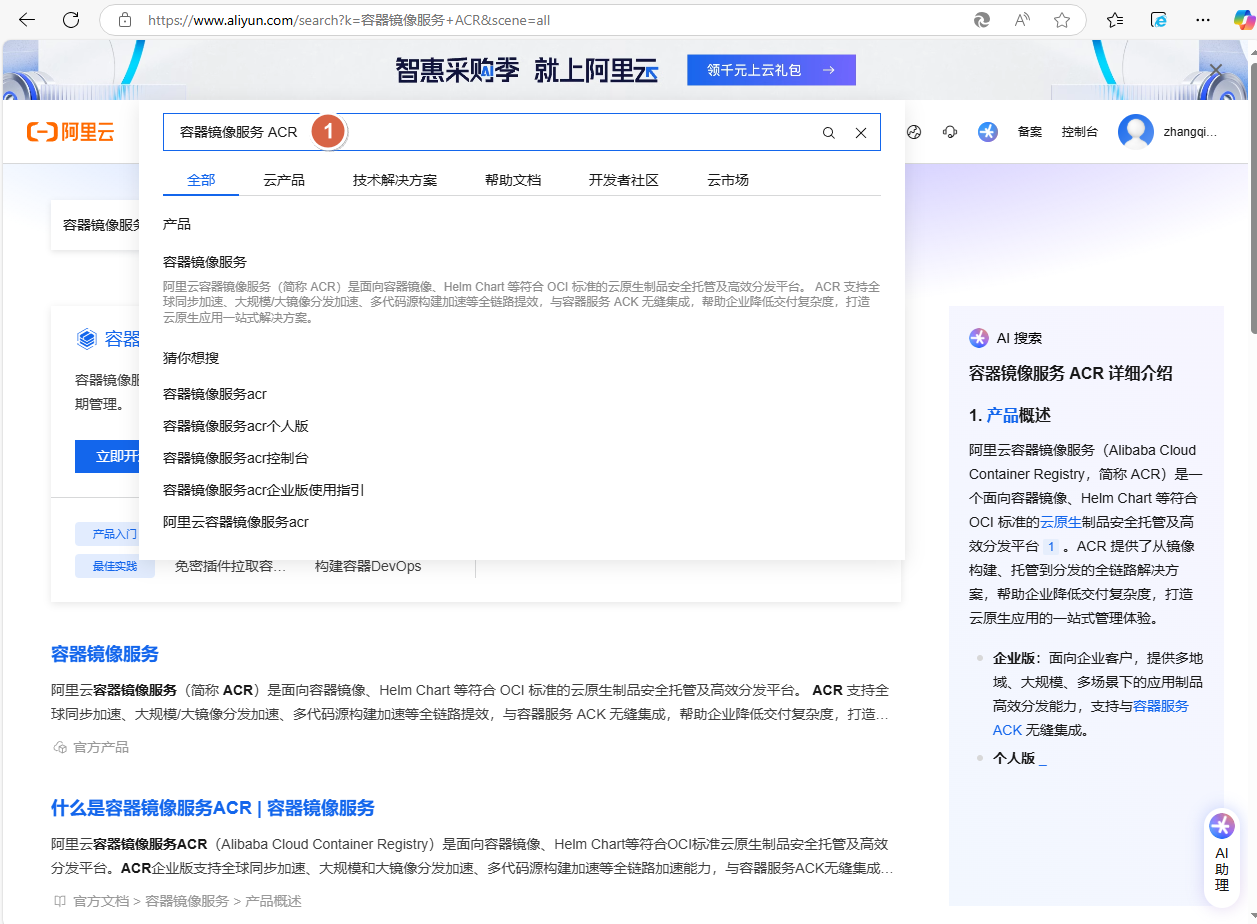The image size is (1257, 924).
Task: Open the 备案 header link
Action: coord(1030,132)
